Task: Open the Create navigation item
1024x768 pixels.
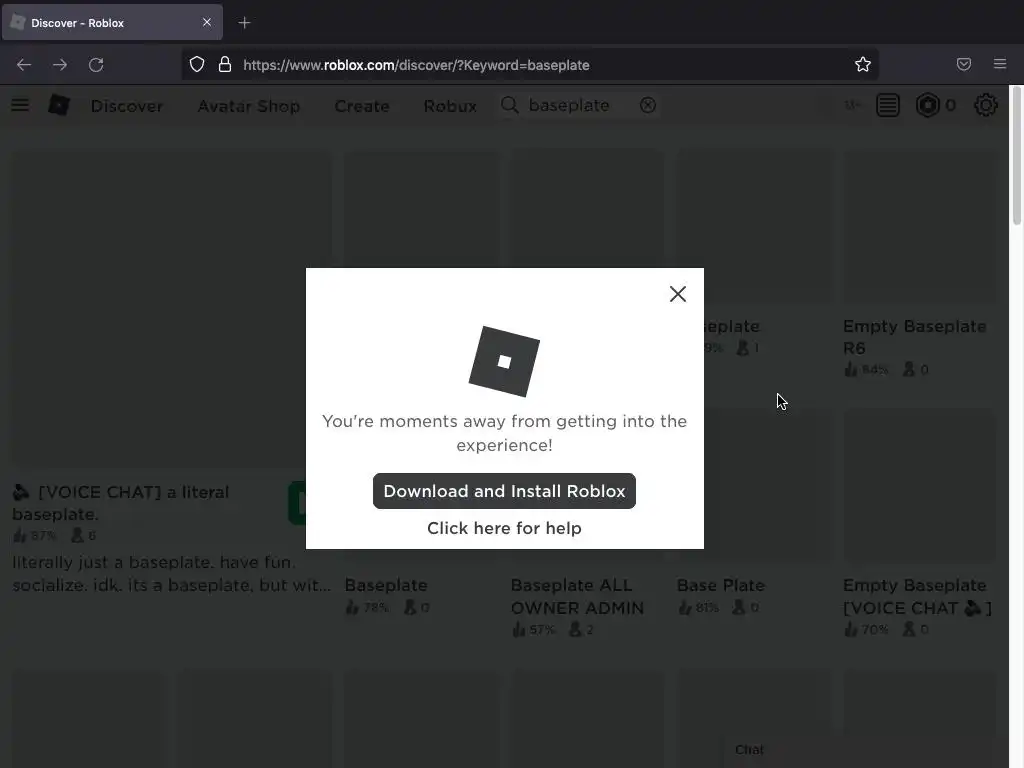Action: [x=362, y=106]
